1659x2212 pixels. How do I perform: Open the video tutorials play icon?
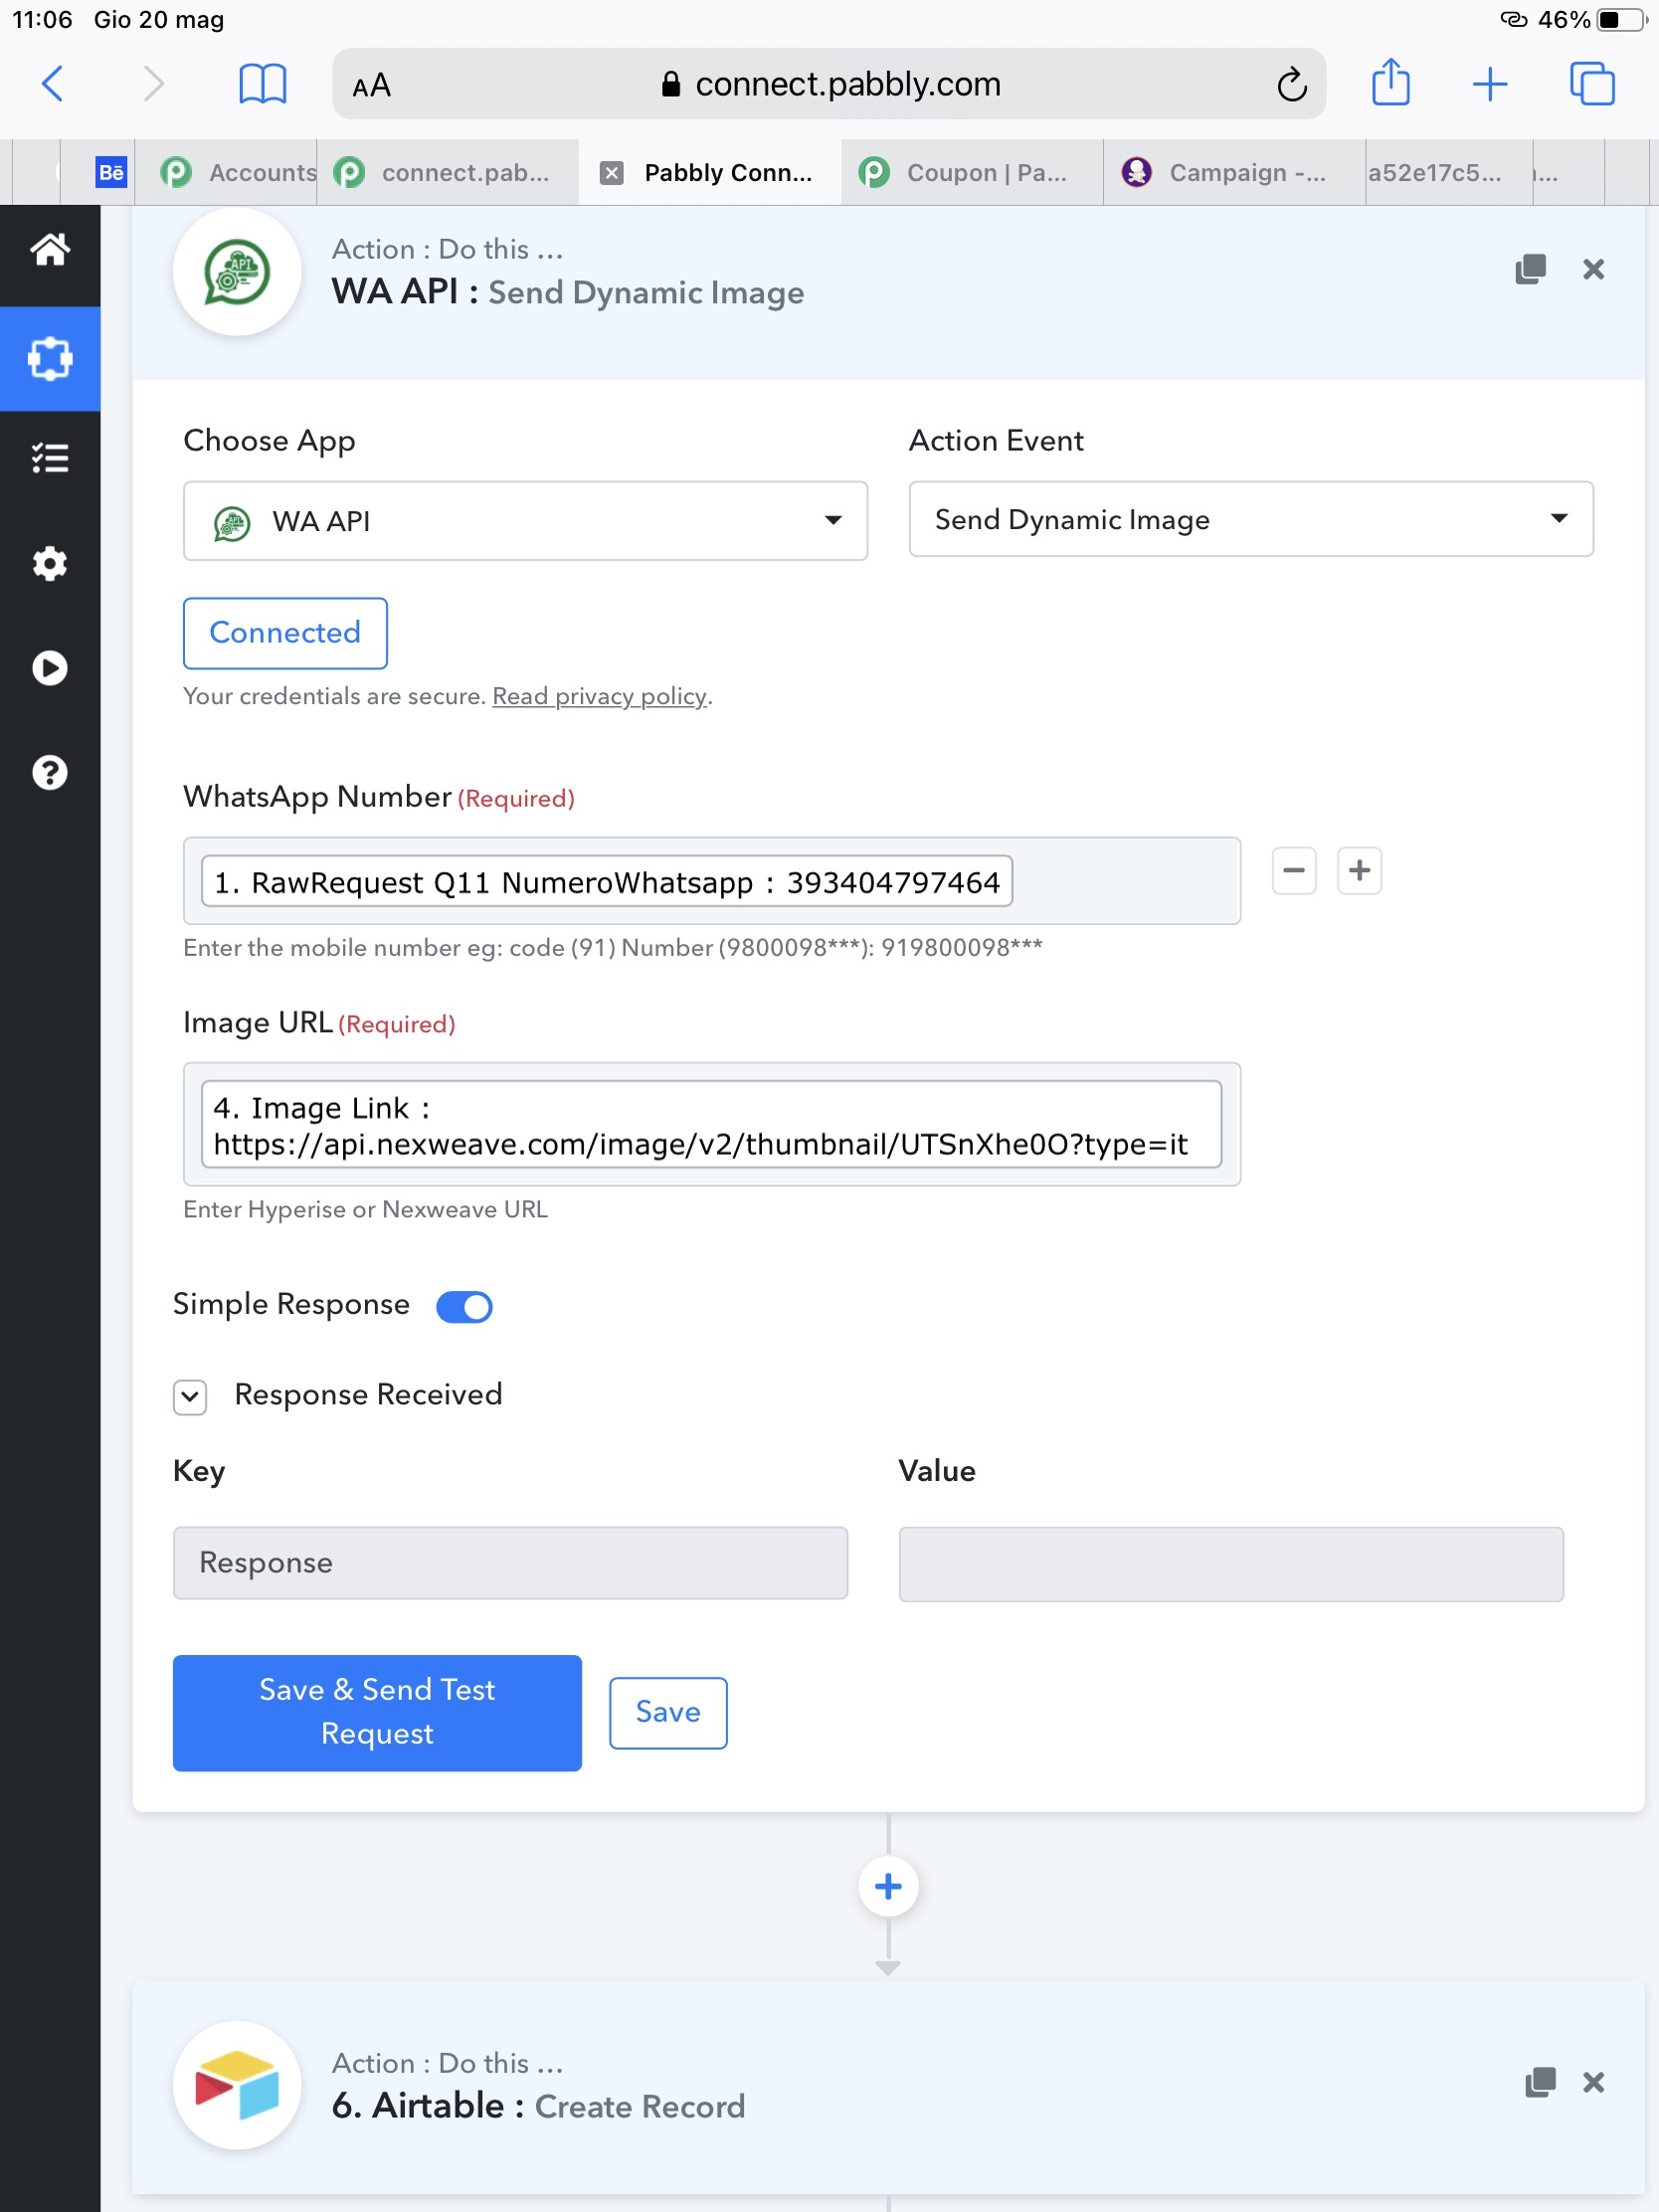(50, 668)
